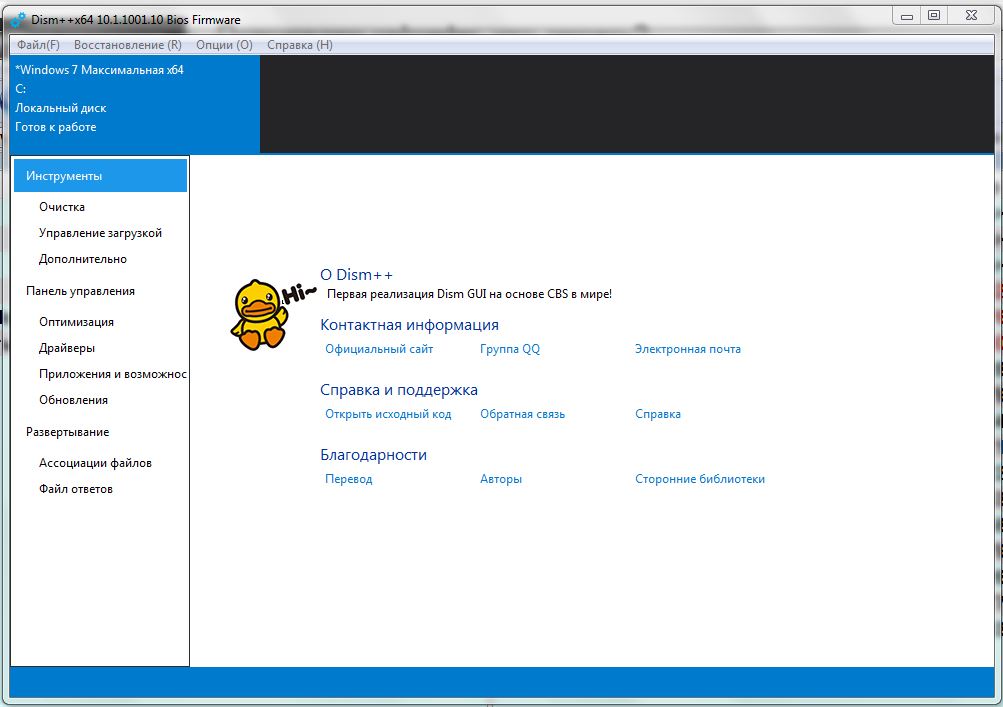Click Открыть исходный код link
Image resolution: width=1003 pixels, height=707 pixels.
(x=388, y=414)
